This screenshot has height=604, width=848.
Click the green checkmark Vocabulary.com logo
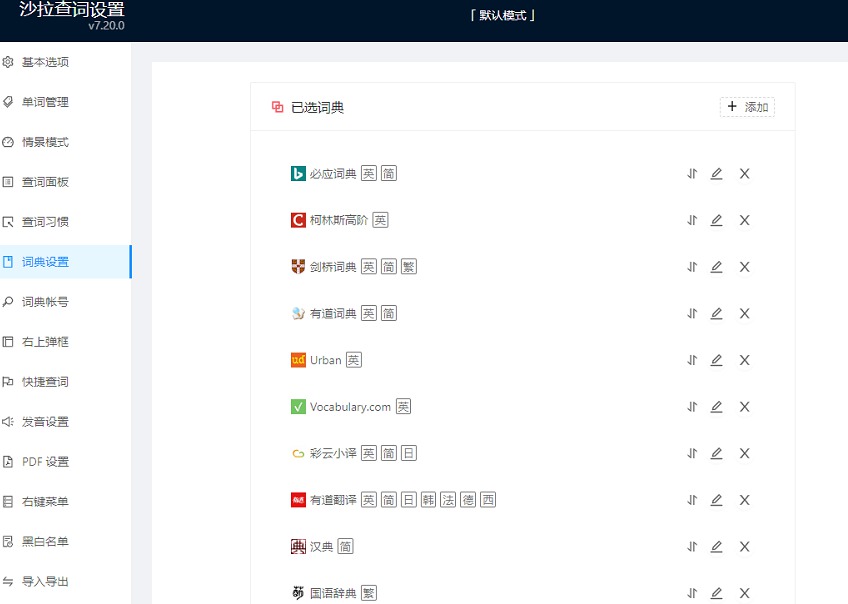298,407
